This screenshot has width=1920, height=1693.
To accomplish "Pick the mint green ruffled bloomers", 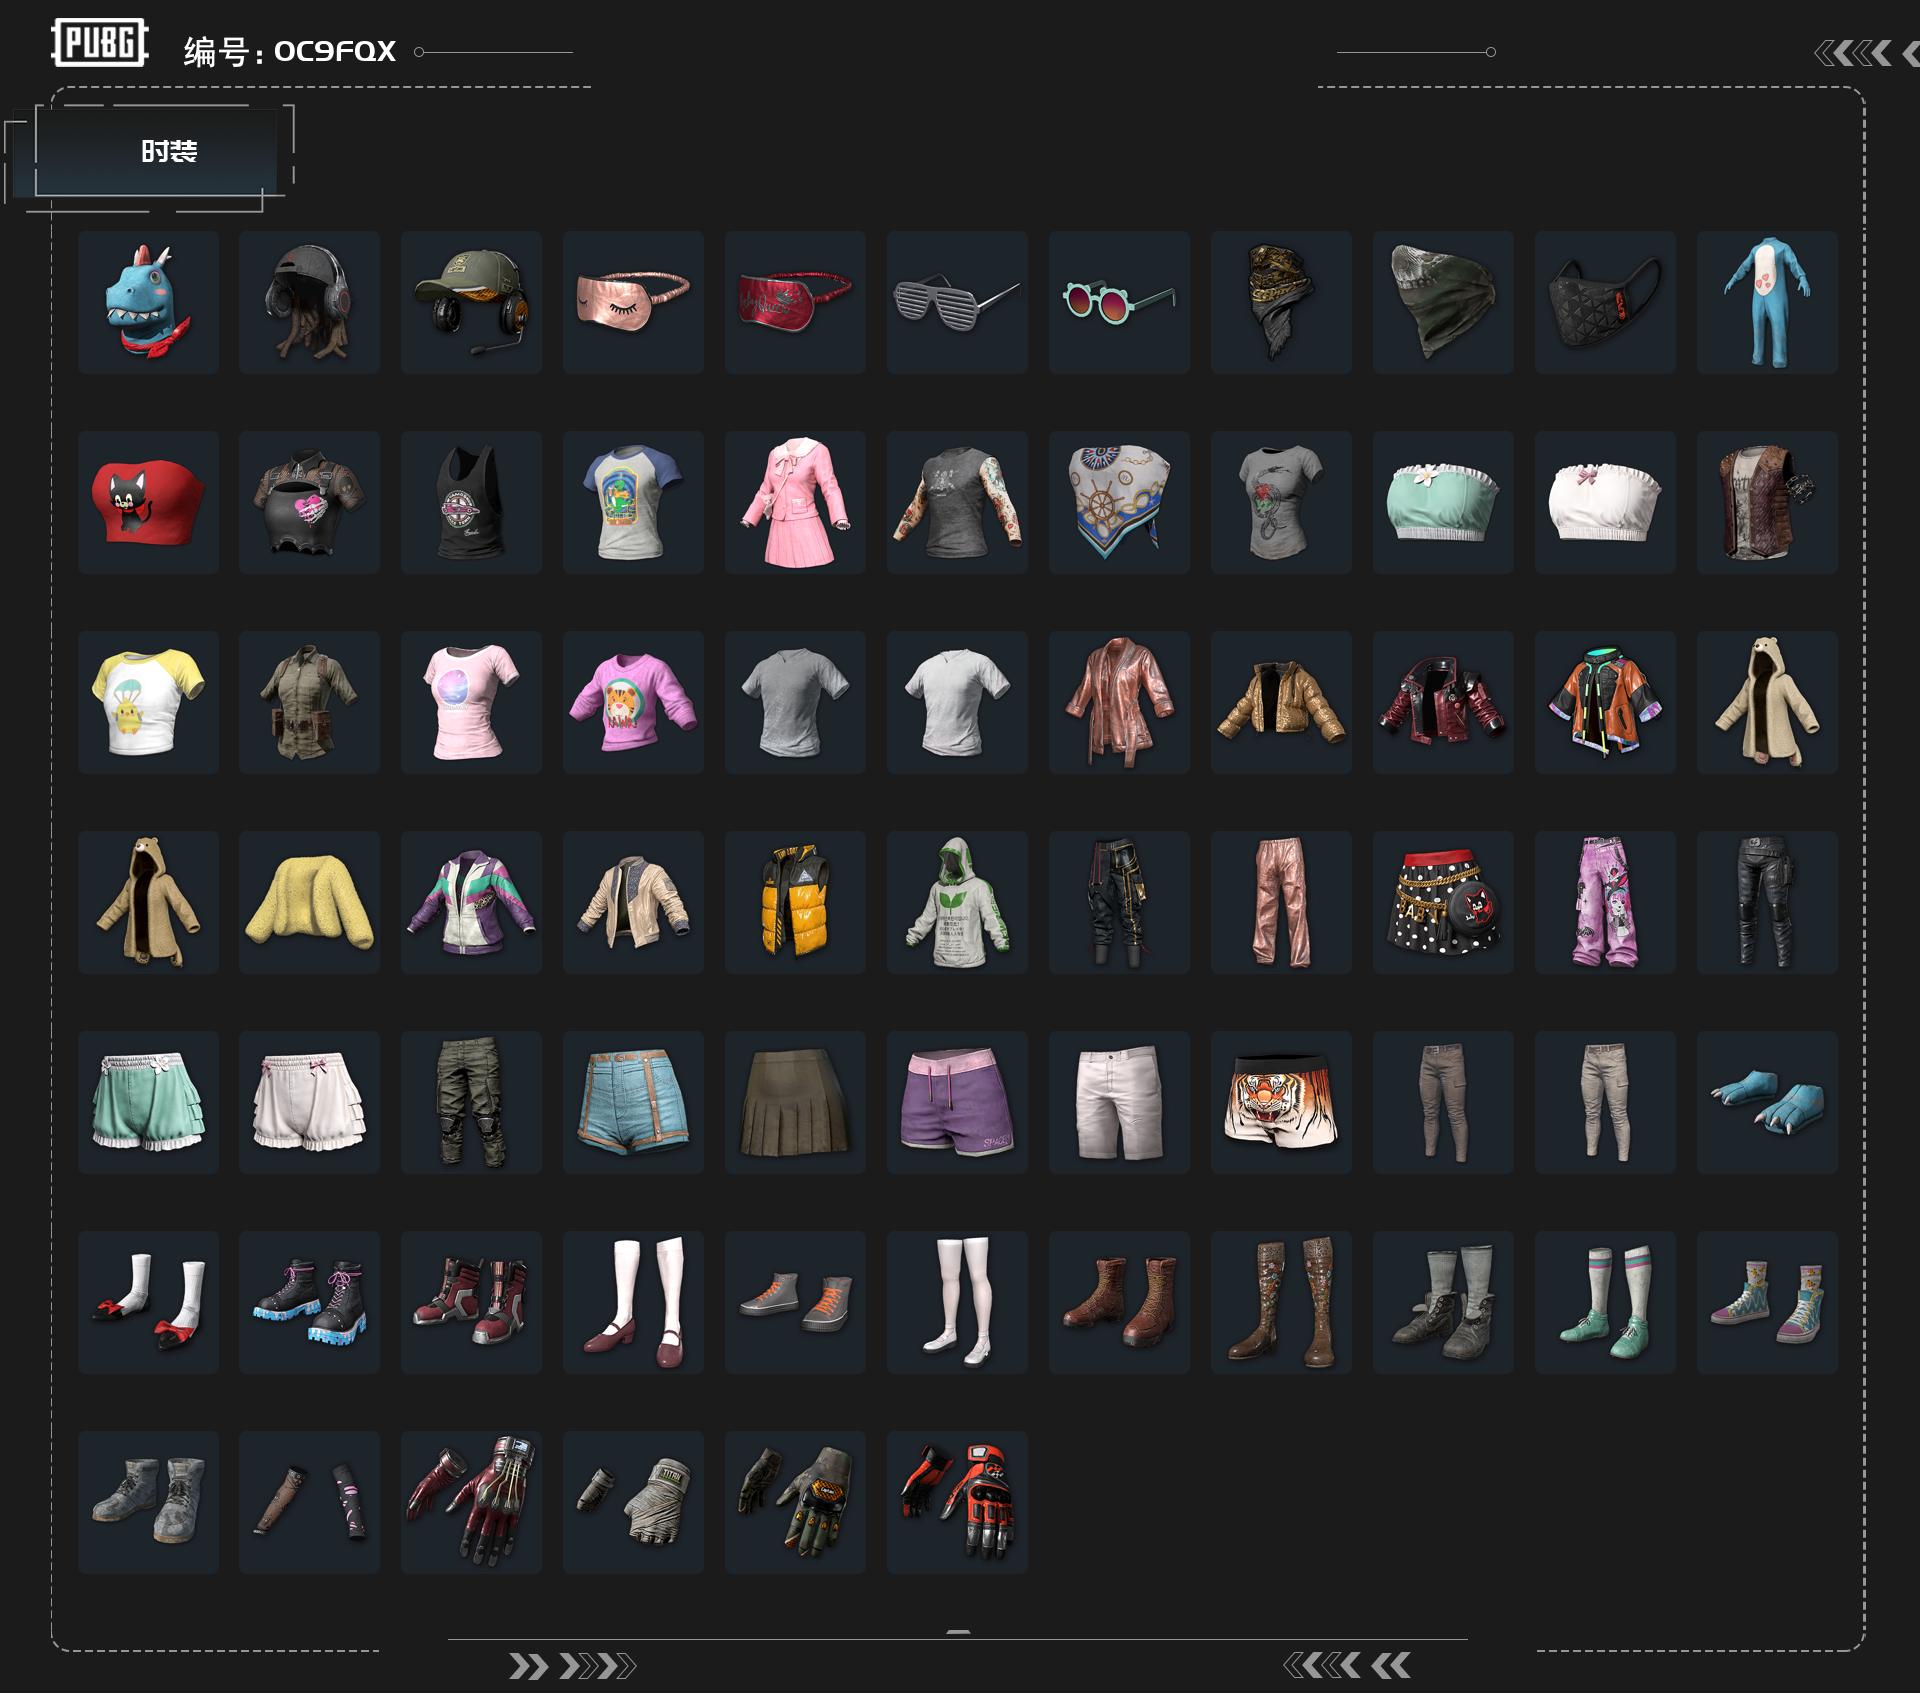I will pos(148,1102).
